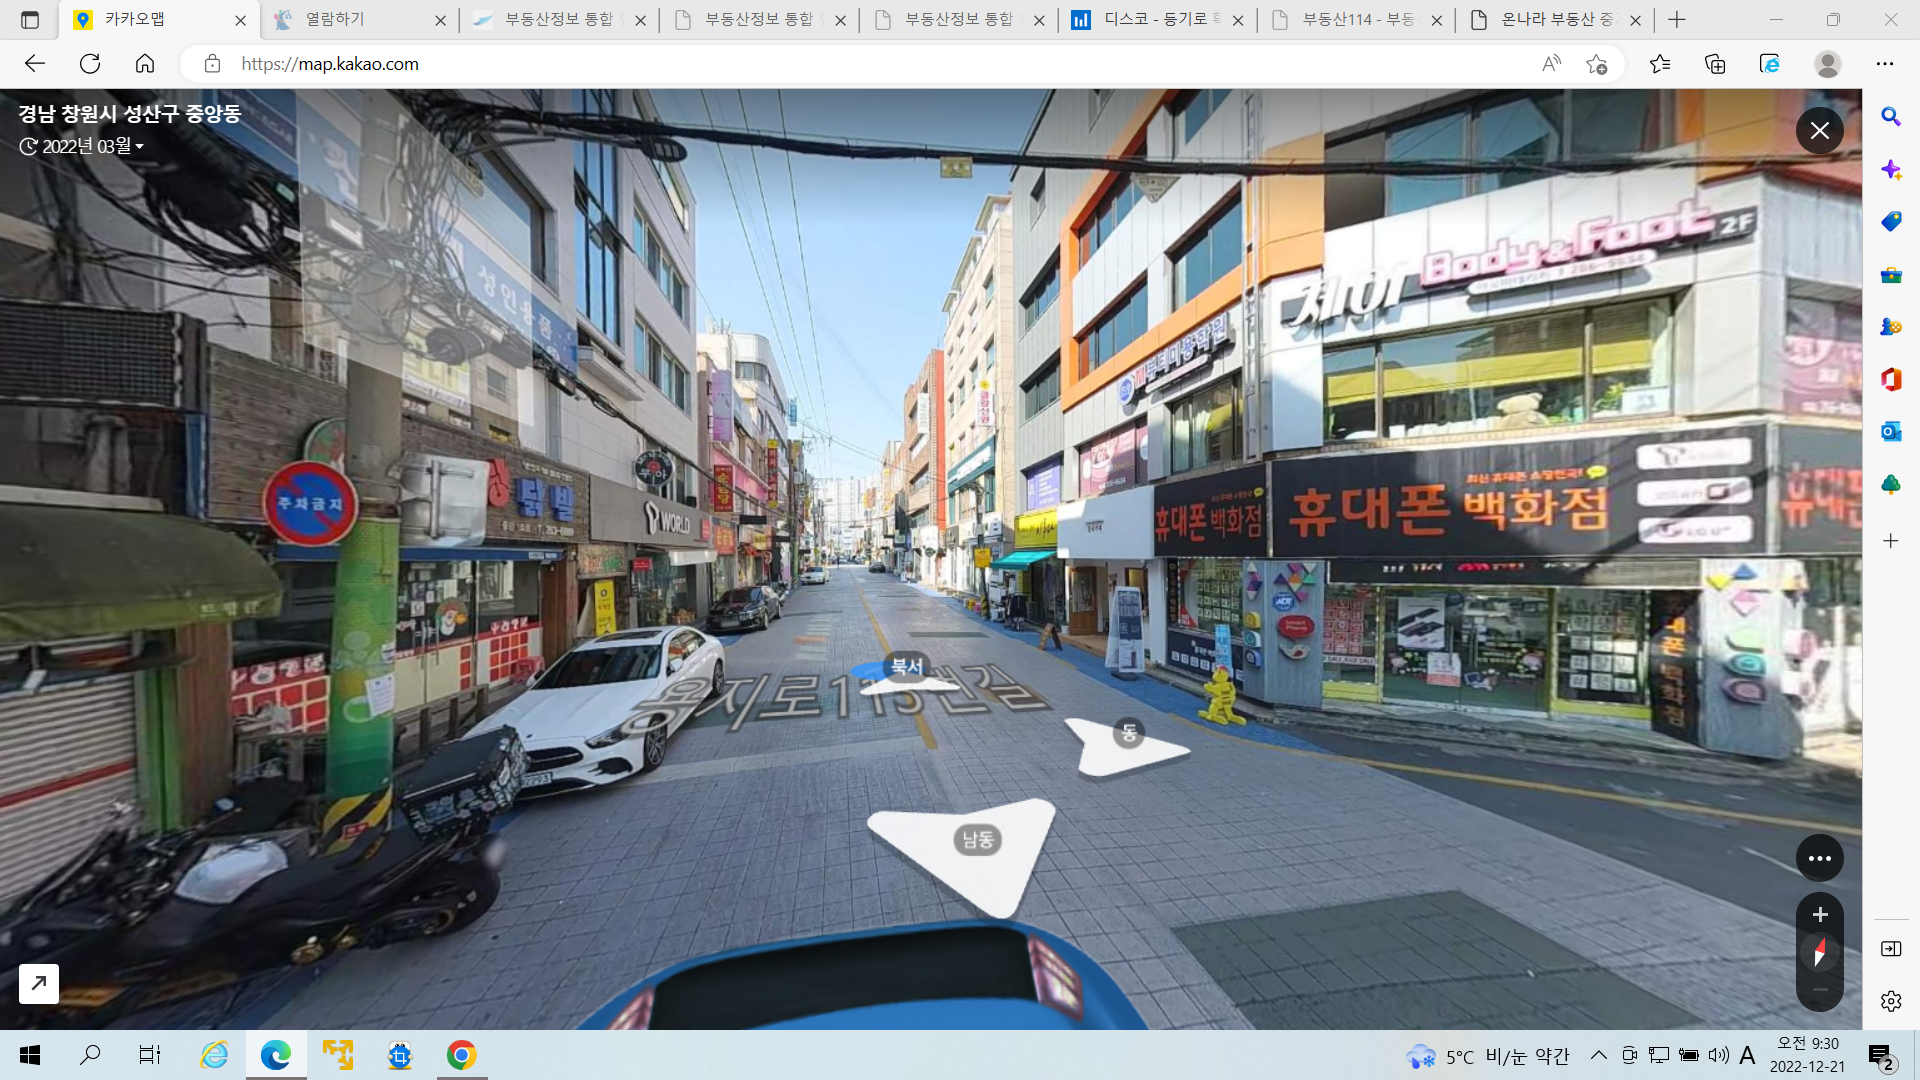1920x1080 pixels.
Task: Open Chrome from the taskbar
Action: click(x=461, y=1055)
